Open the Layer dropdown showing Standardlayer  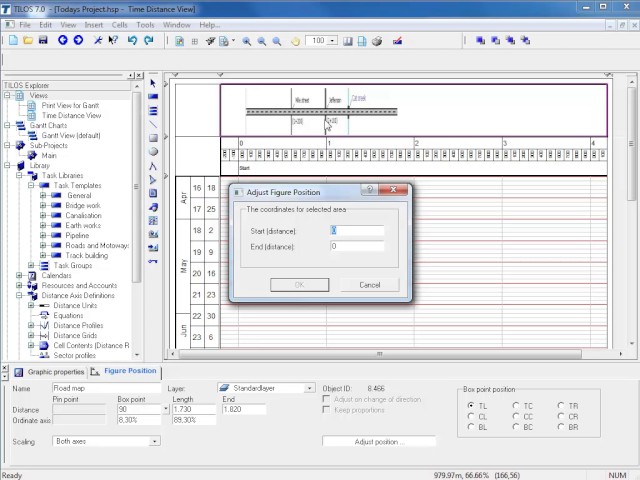point(309,388)
